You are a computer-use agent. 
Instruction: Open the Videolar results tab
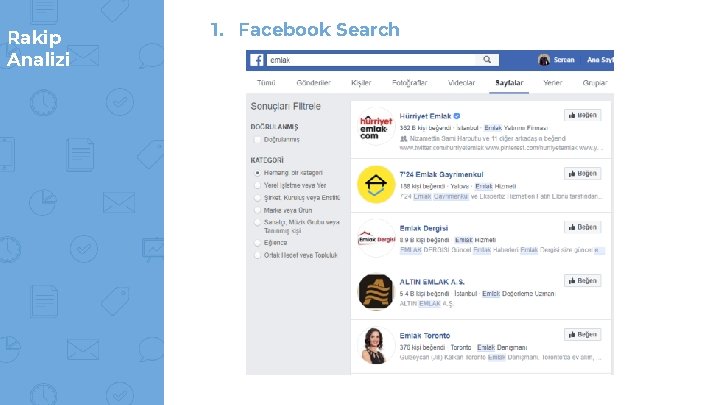(461, 83)
